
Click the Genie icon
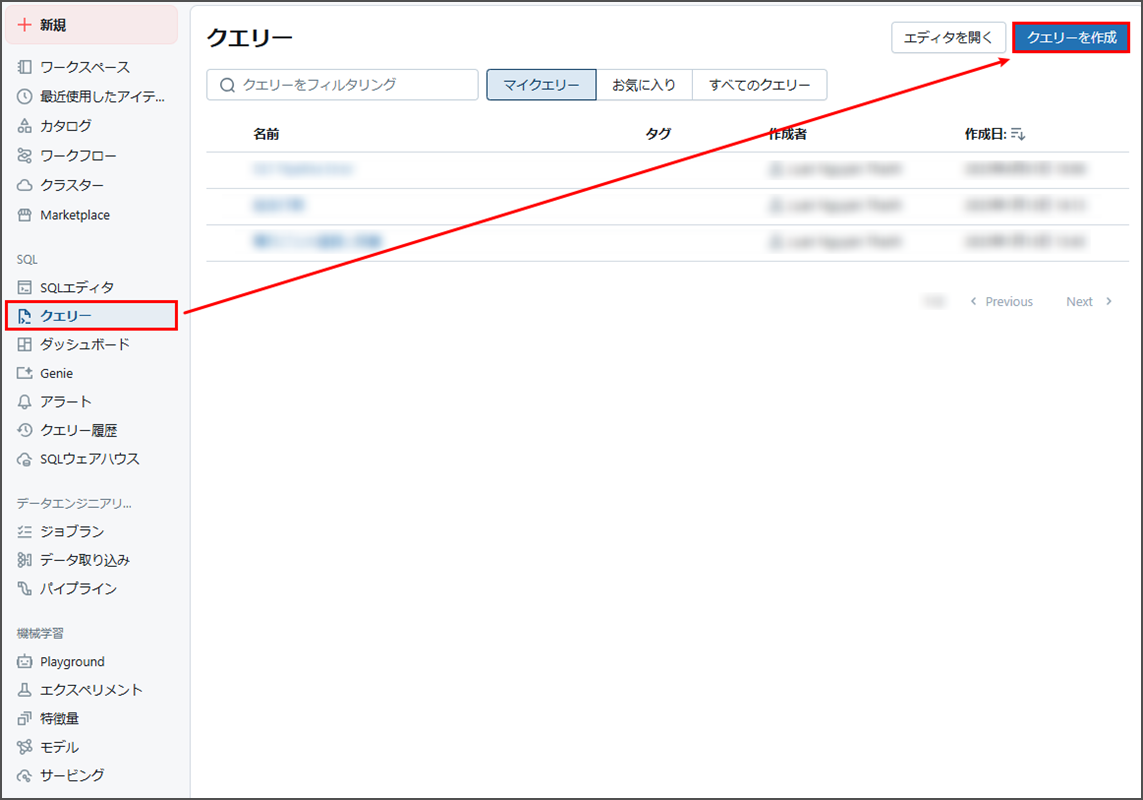tap(24, 373)
